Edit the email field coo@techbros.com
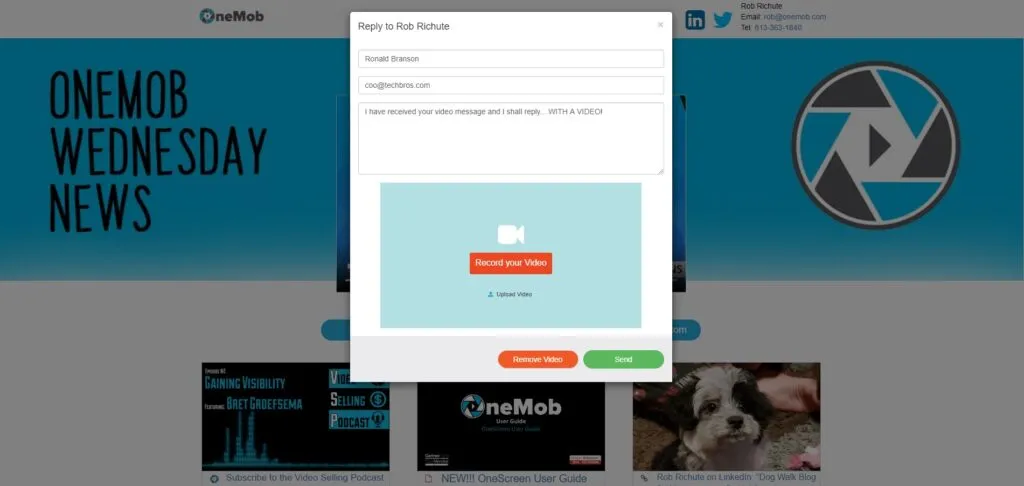 [511, 85]
